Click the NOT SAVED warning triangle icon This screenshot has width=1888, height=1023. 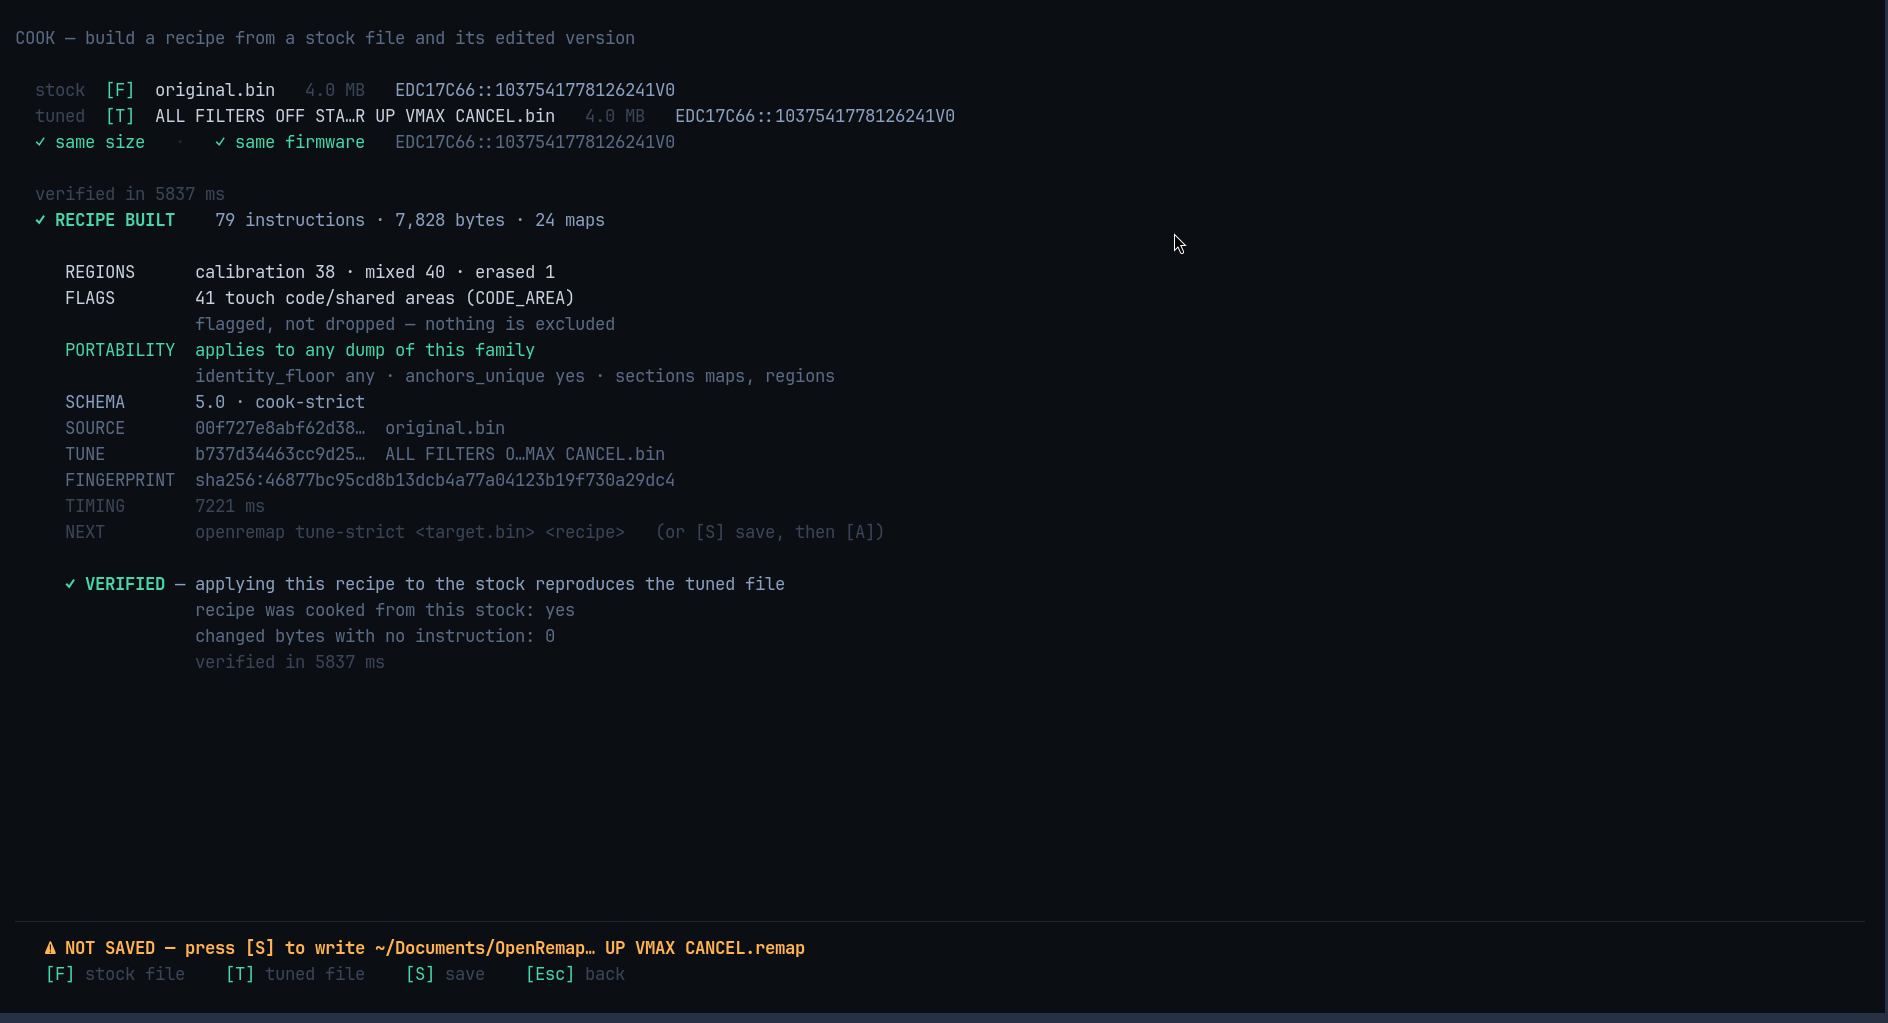tap(50, 948)
